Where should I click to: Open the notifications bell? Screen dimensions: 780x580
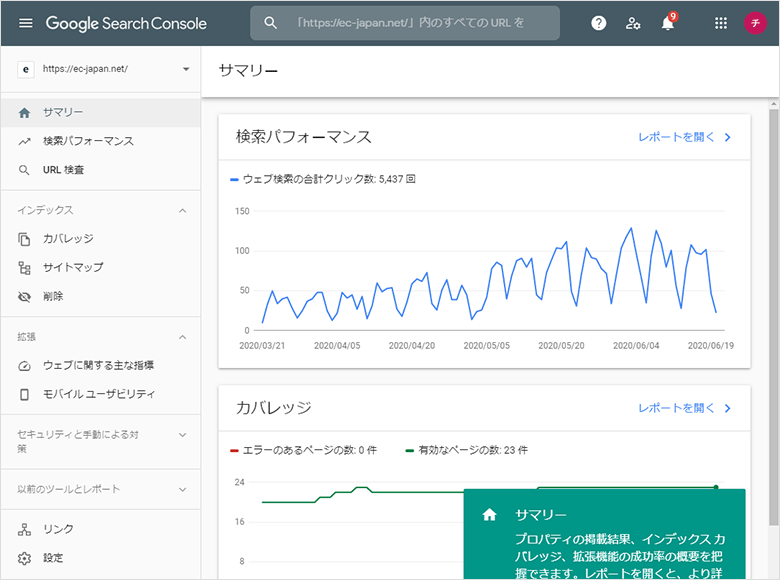[668, 23]
